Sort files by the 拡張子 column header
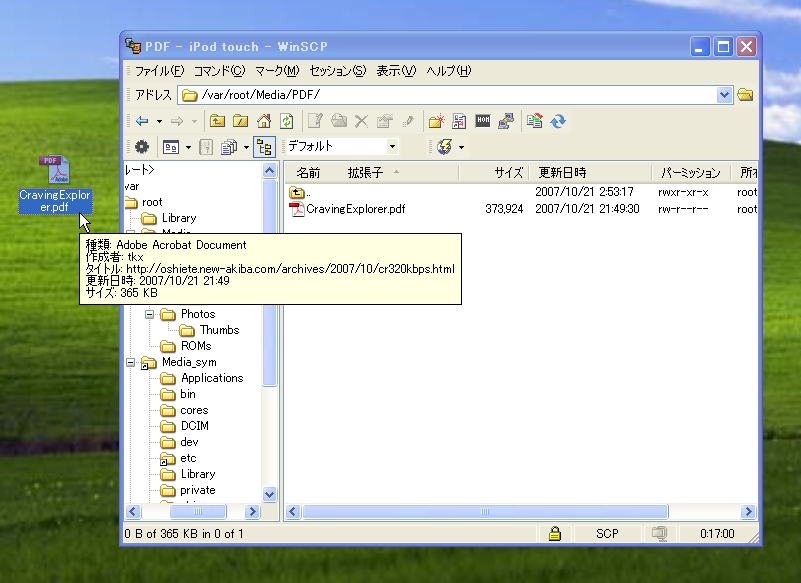This screenshot has width=801, height=583. tap(365, 173)
